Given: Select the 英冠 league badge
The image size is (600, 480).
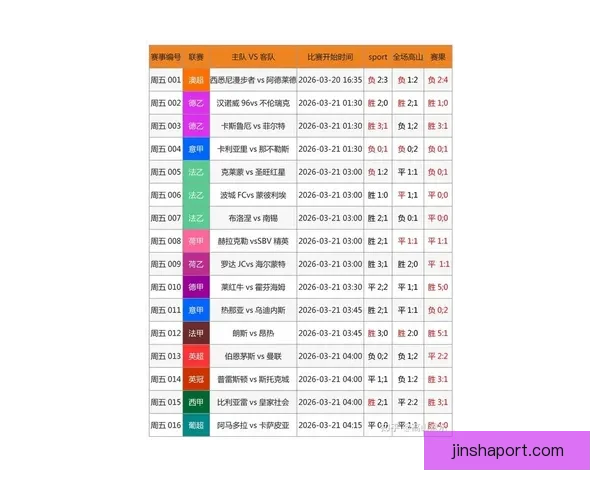Looking at the screenshot, I should point(196,379).
